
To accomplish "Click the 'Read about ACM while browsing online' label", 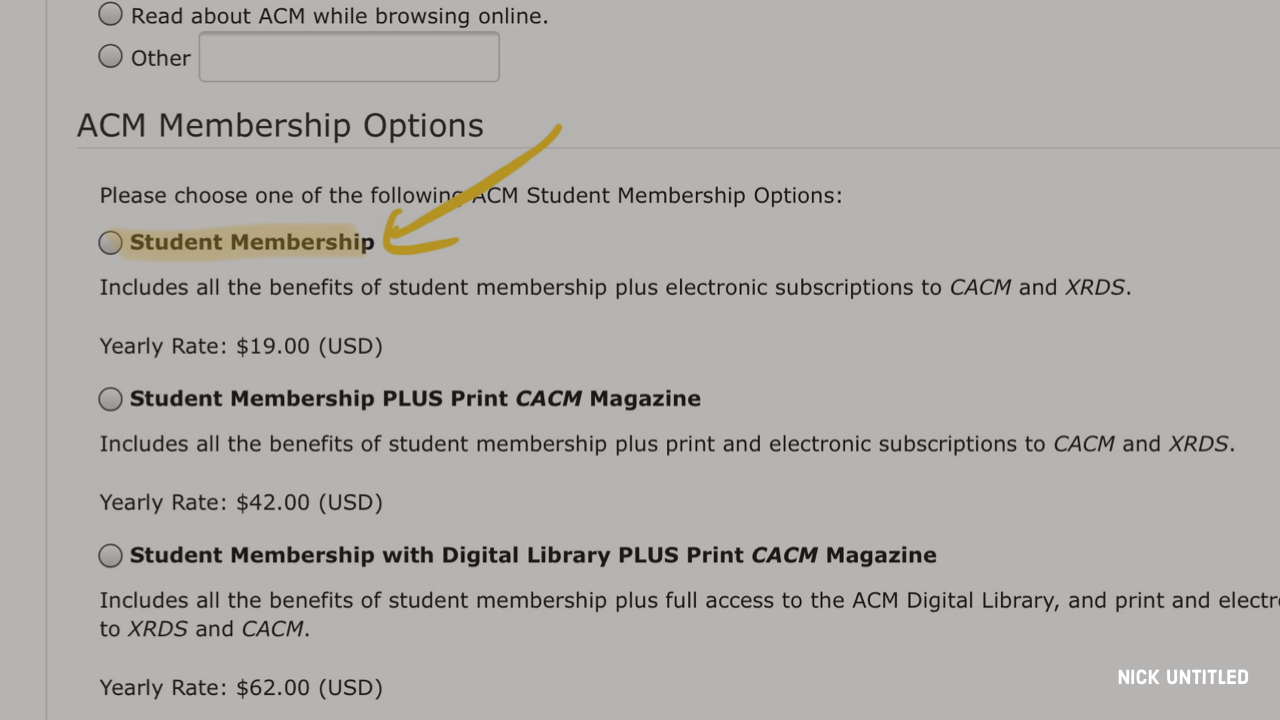I will coord(339,17).
